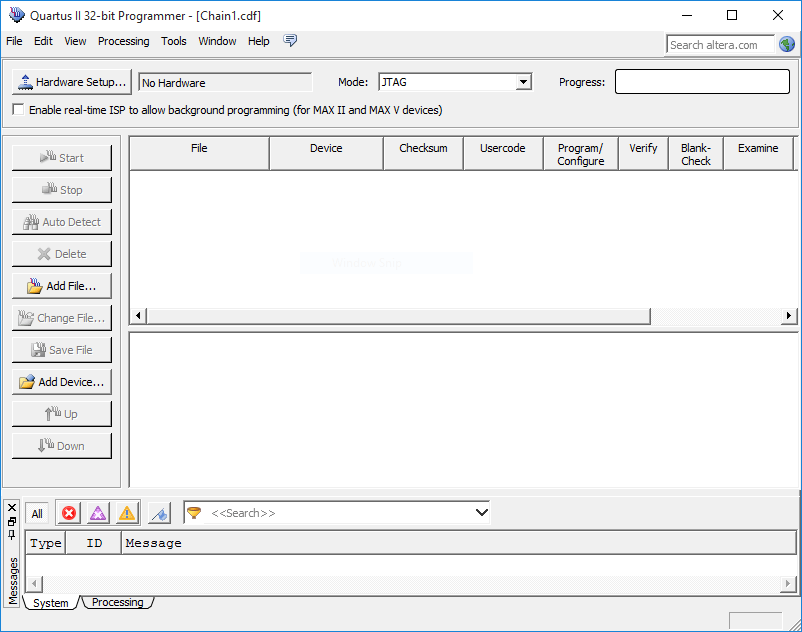802x632 pixels.
Task: Toggle the error messages filter icon
Action: click(x=69, y=513)
